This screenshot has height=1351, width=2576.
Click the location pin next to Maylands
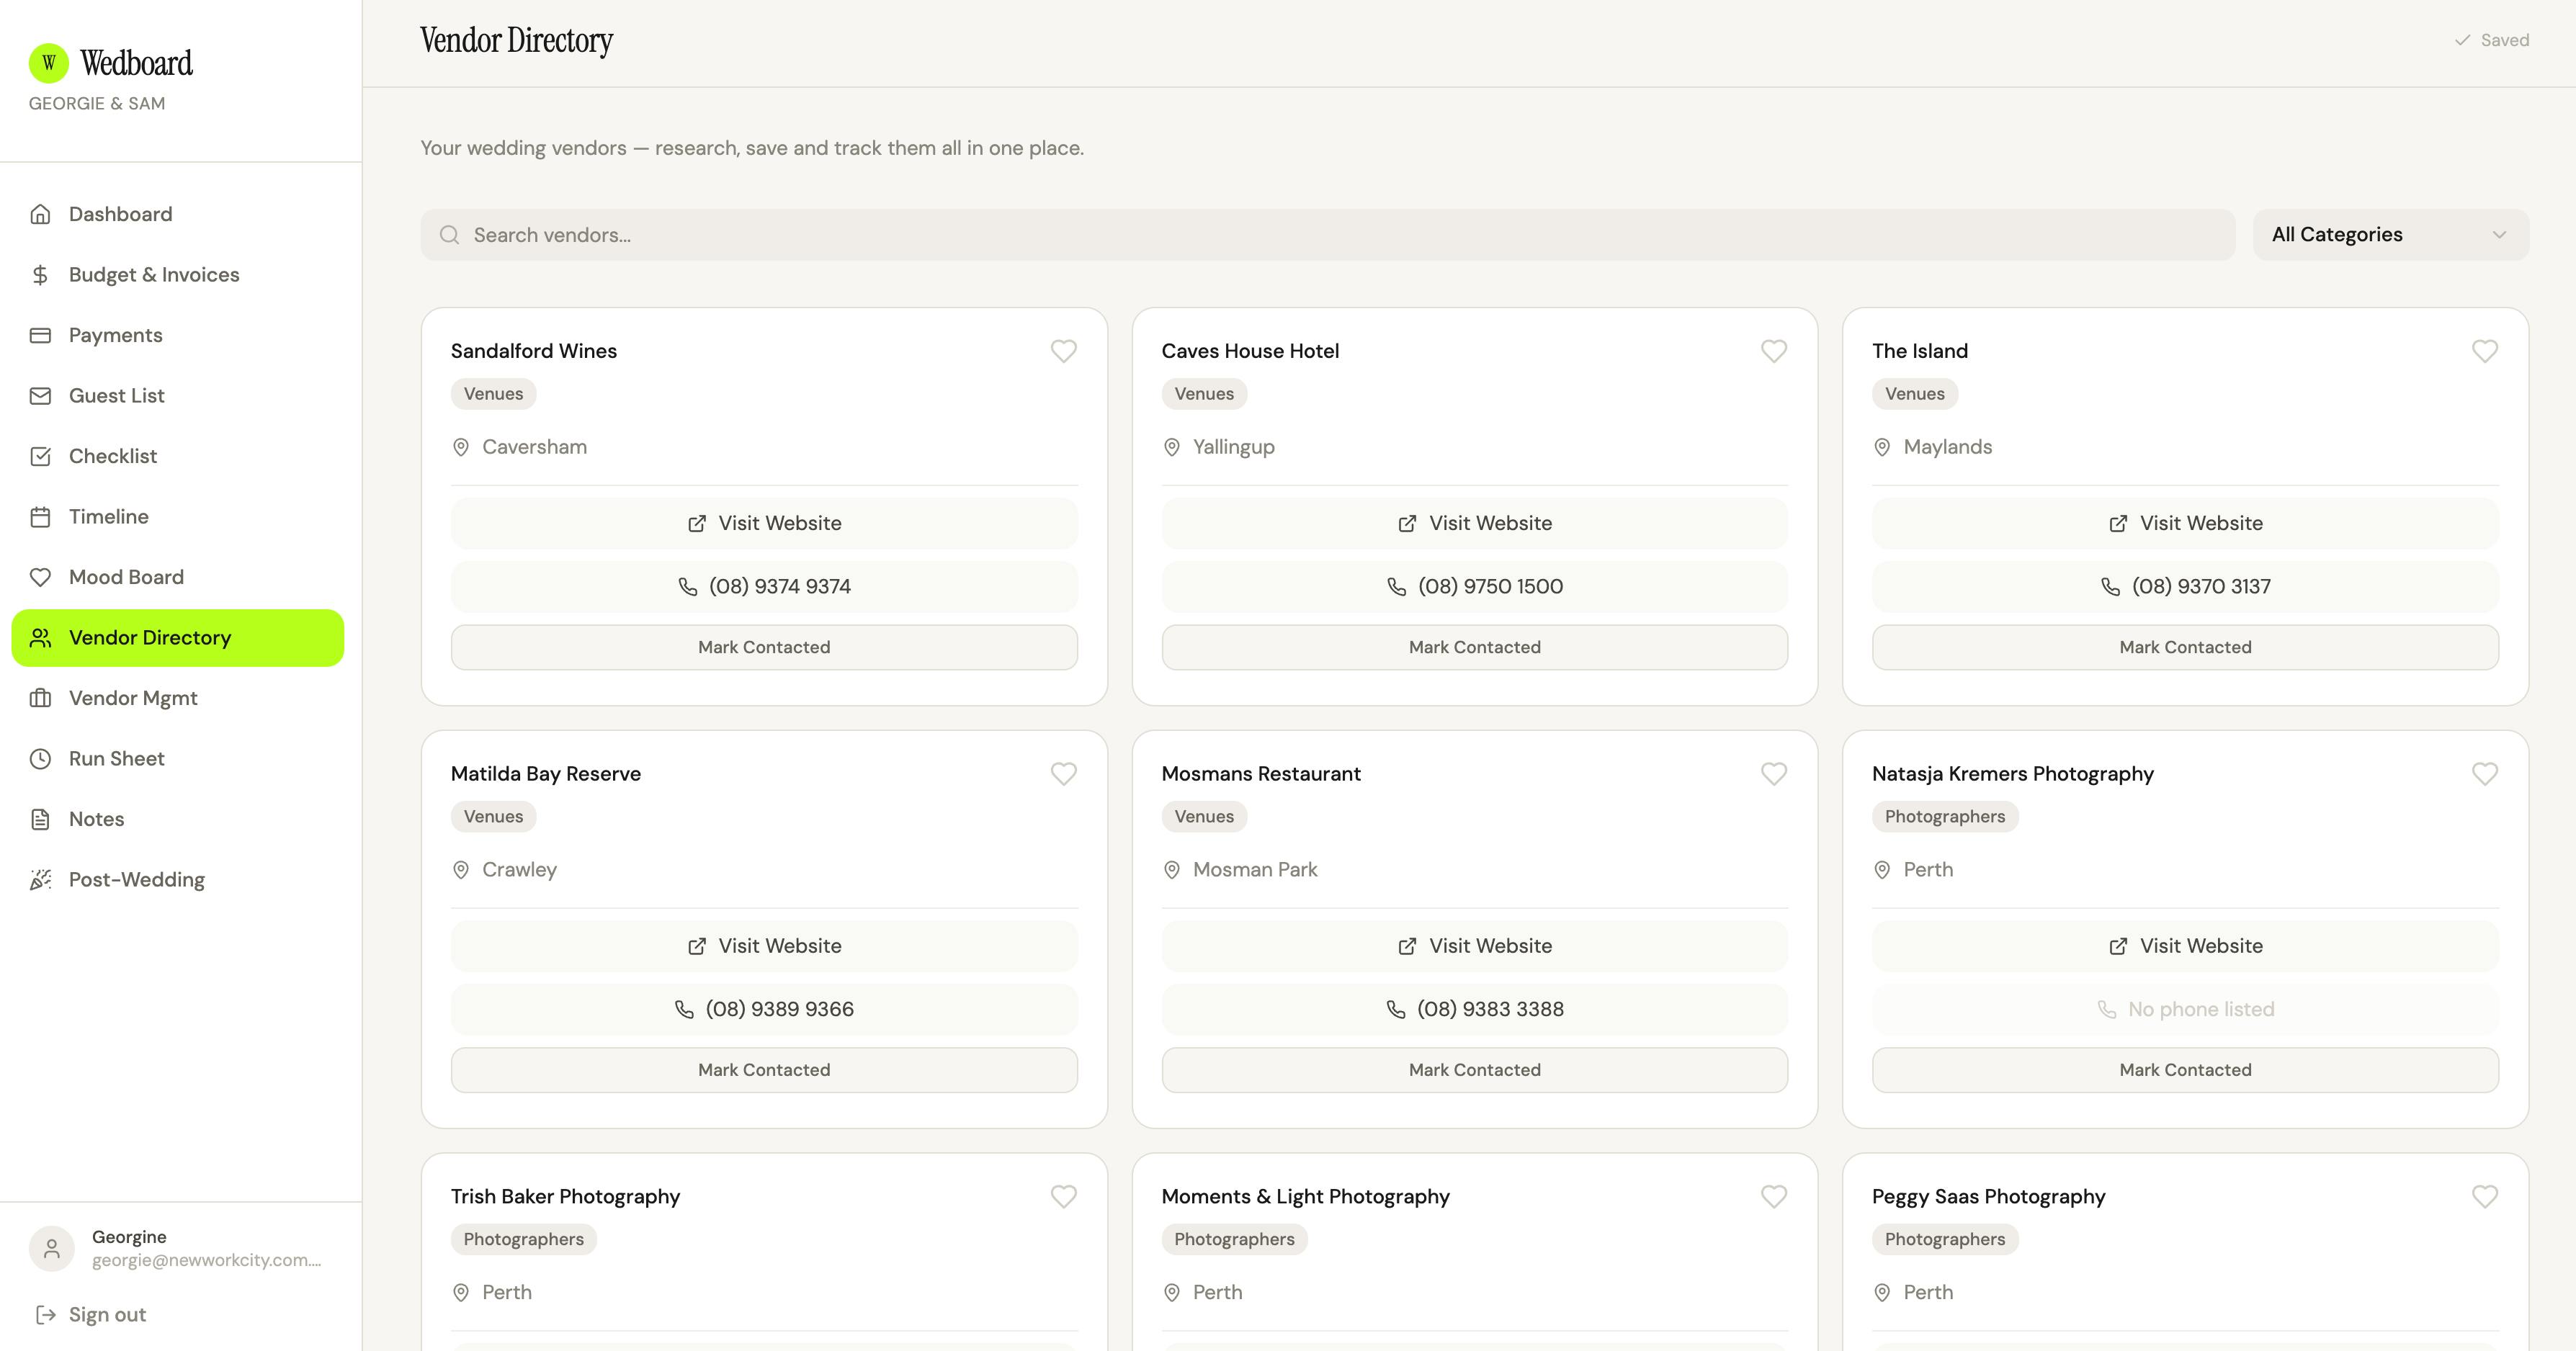click(1882, 447)
